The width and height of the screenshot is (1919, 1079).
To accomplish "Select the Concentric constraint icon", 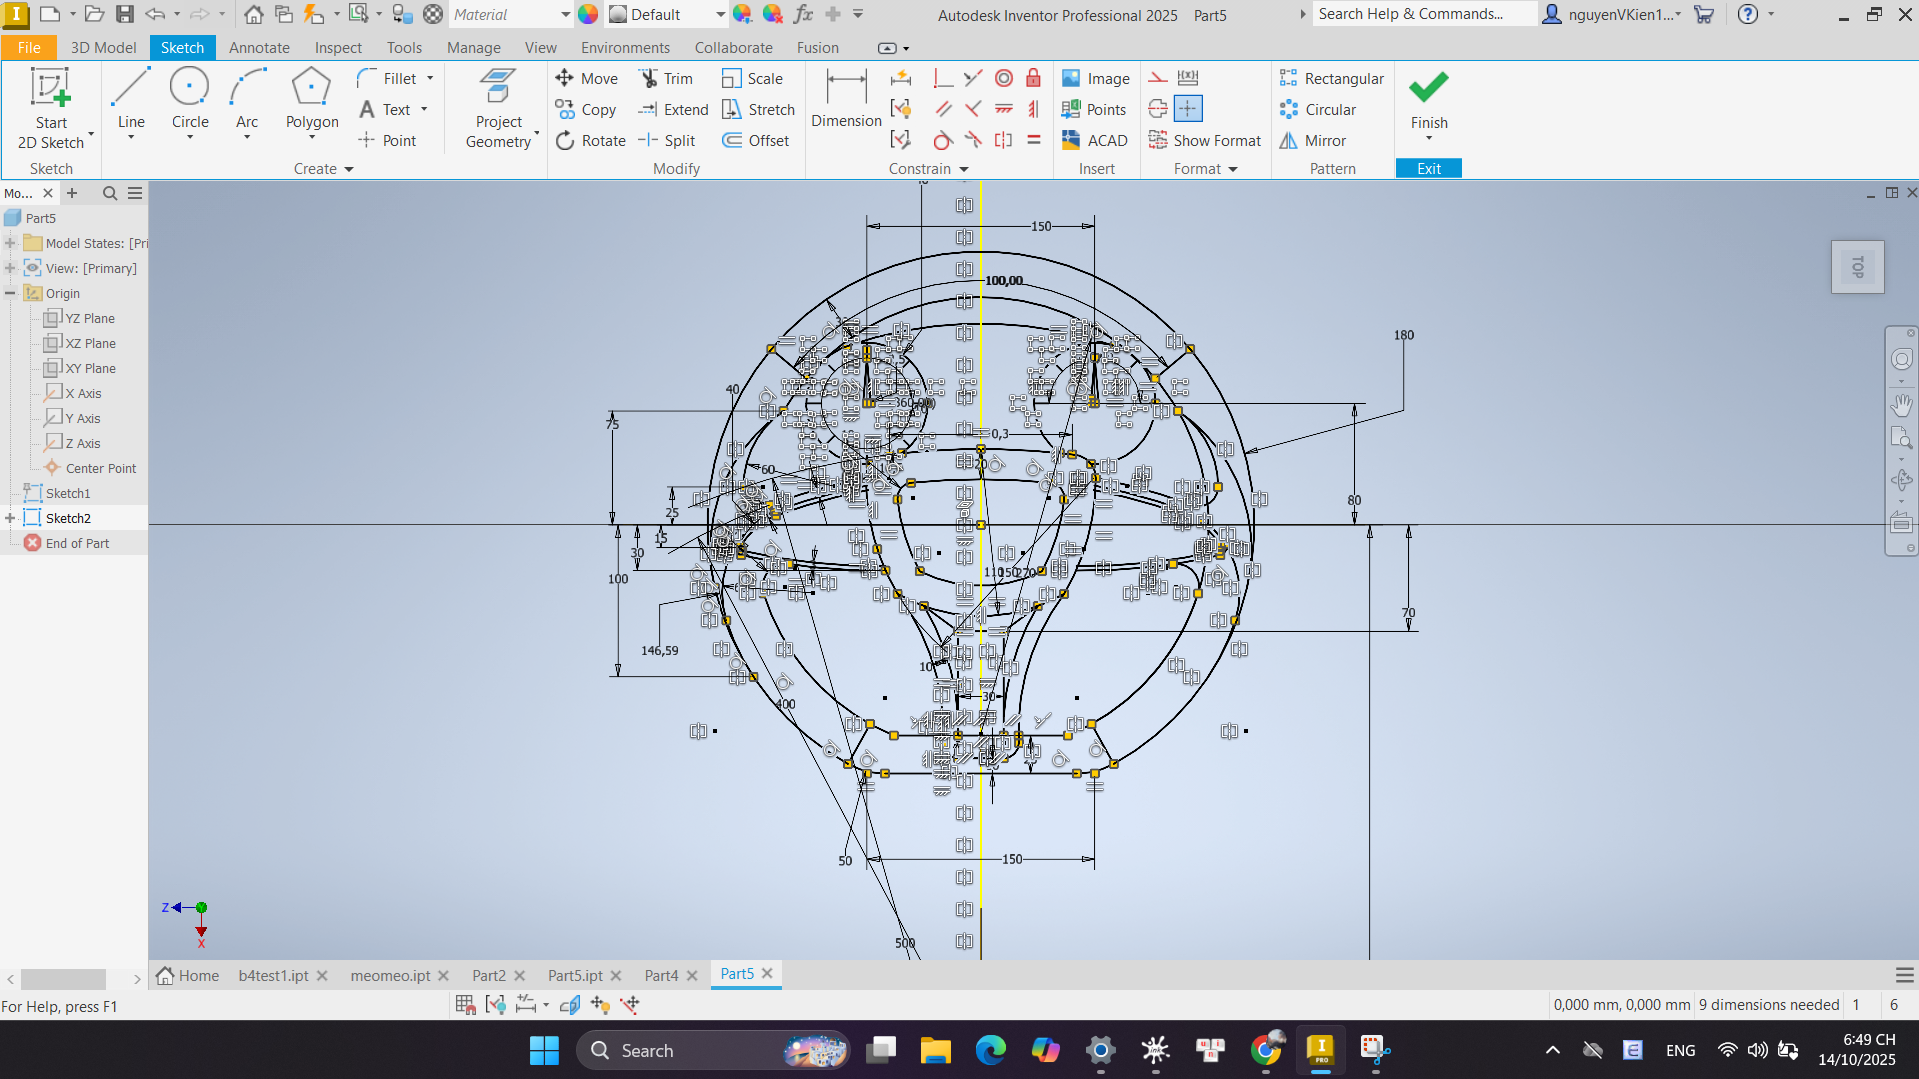I will (1004, 79).
